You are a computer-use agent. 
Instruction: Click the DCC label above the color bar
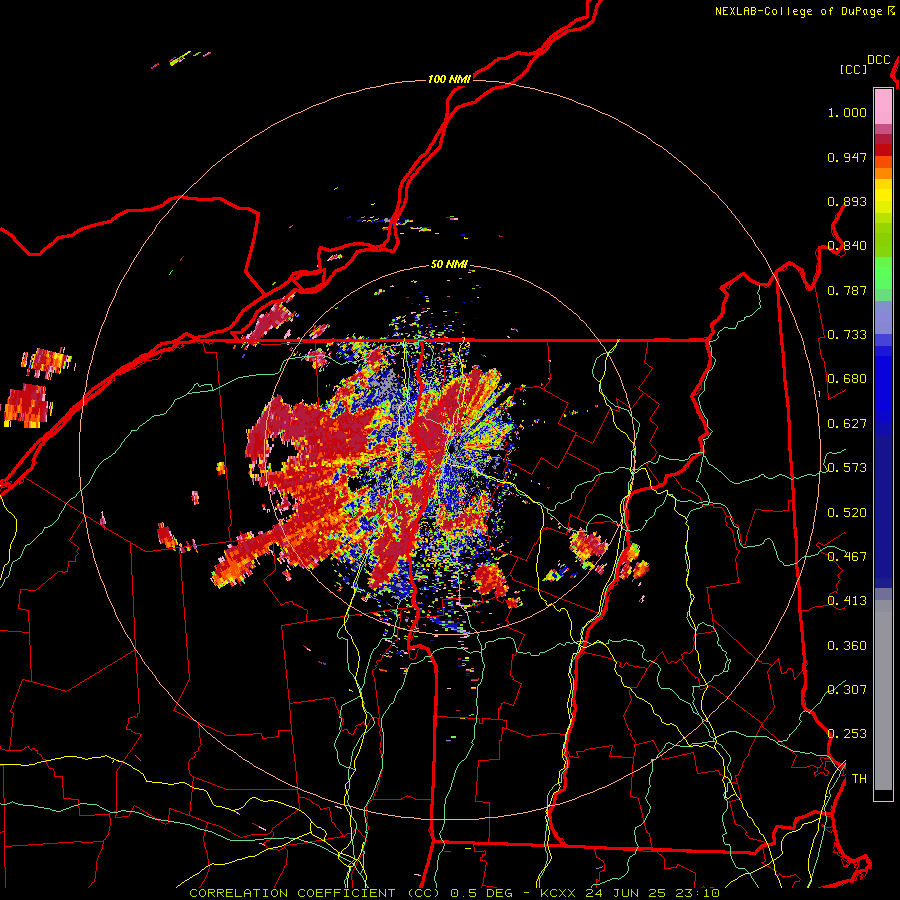(879, 60)
